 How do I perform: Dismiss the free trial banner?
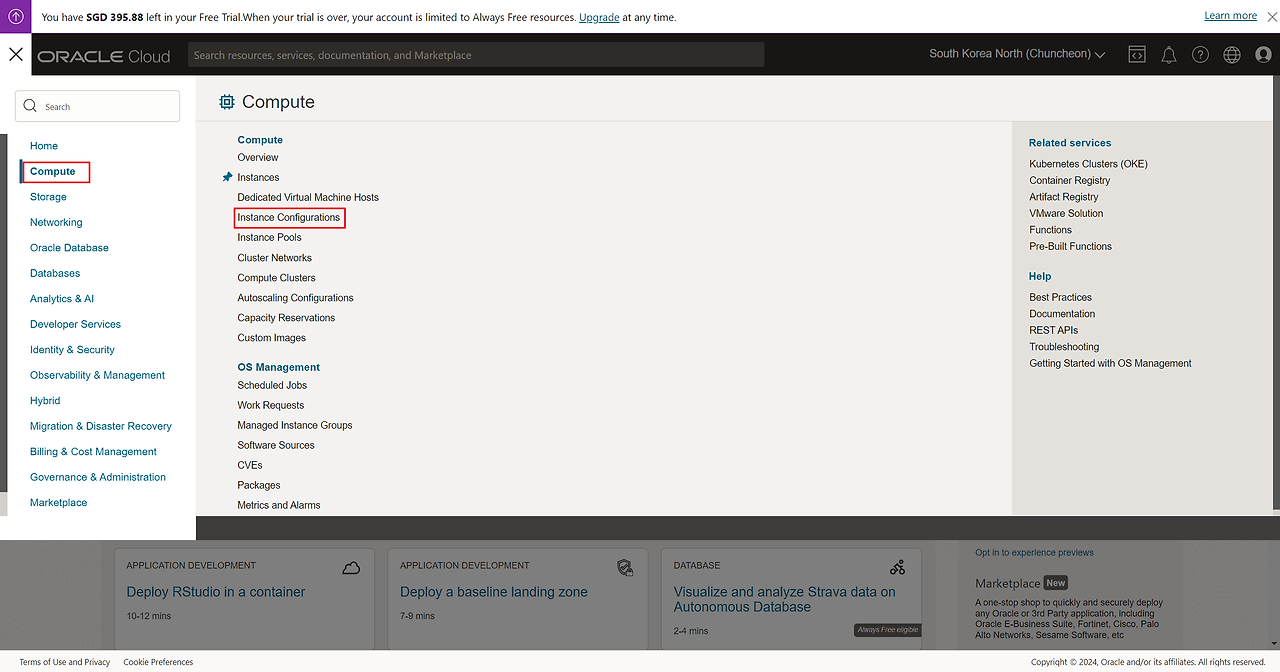pos(1272,17)
